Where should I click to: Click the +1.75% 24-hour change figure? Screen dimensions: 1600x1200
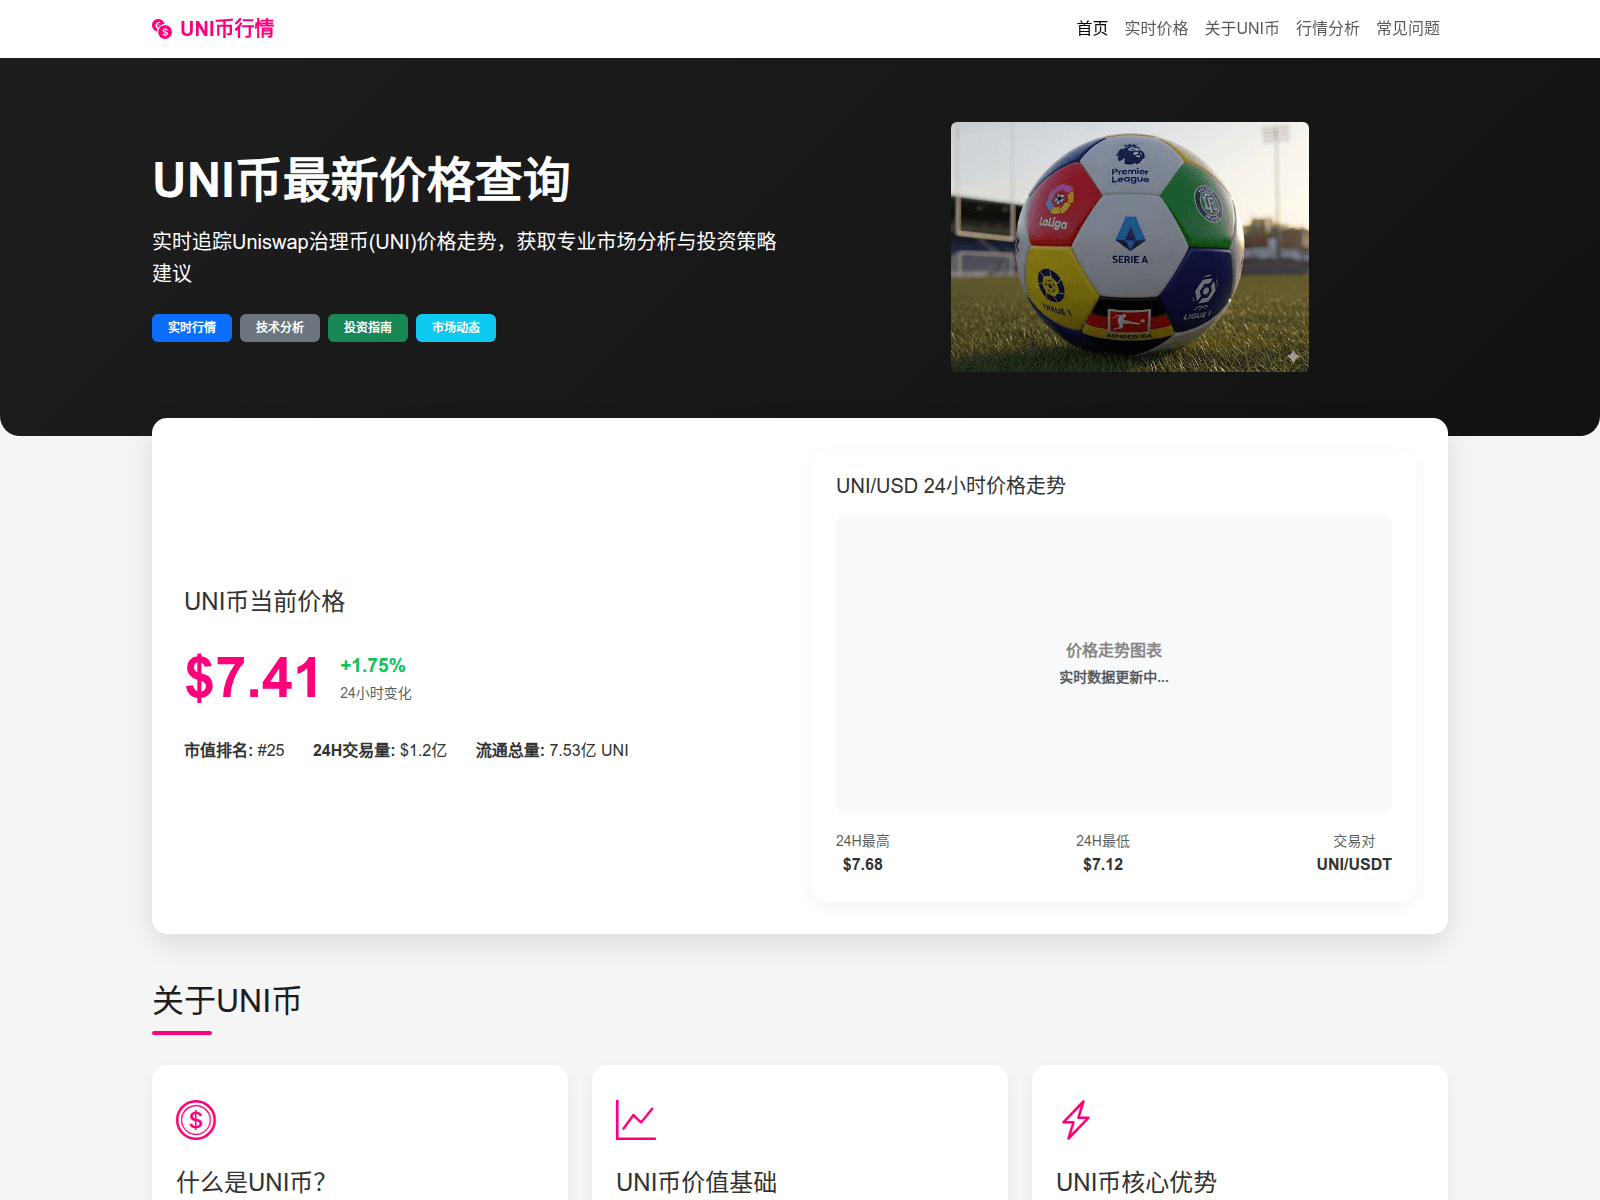(373, 666)
